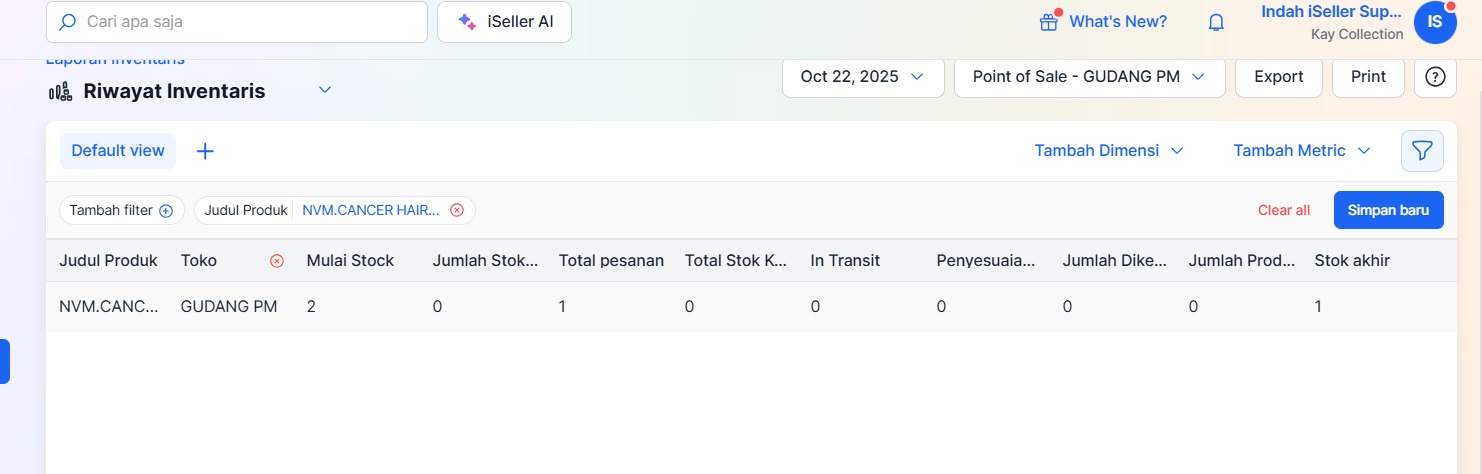Click the notification bell icon

(1216, 22)
